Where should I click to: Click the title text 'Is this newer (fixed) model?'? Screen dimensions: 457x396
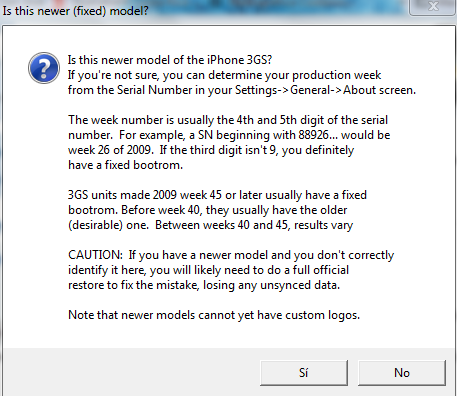point(75,11)
